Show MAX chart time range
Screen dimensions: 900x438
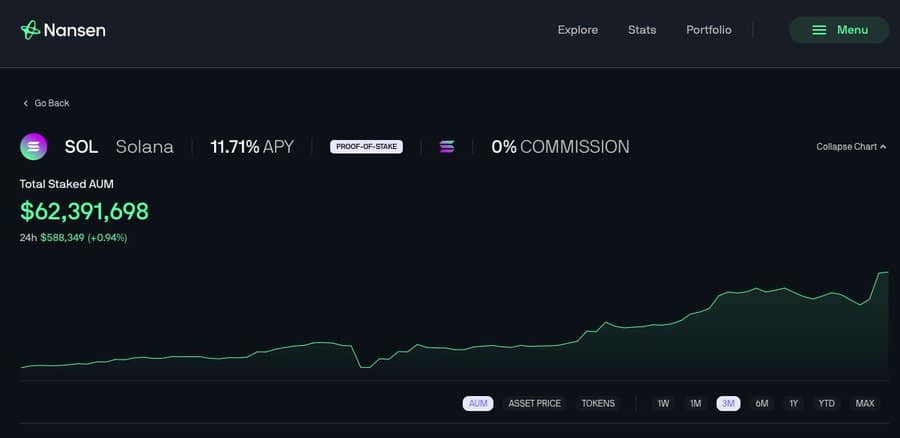click(865, 404)
